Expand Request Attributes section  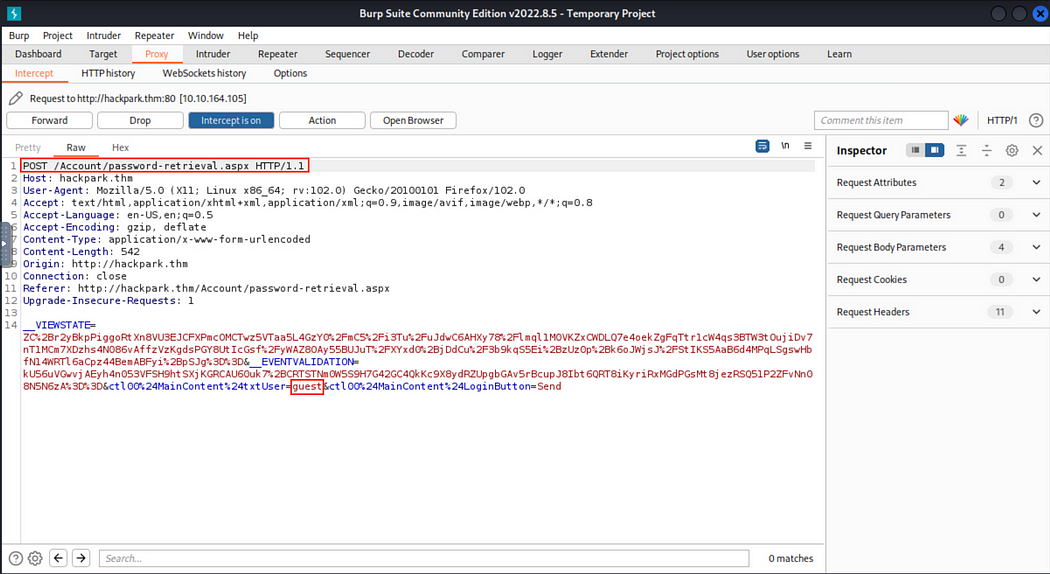click(x=1035, y=183)
